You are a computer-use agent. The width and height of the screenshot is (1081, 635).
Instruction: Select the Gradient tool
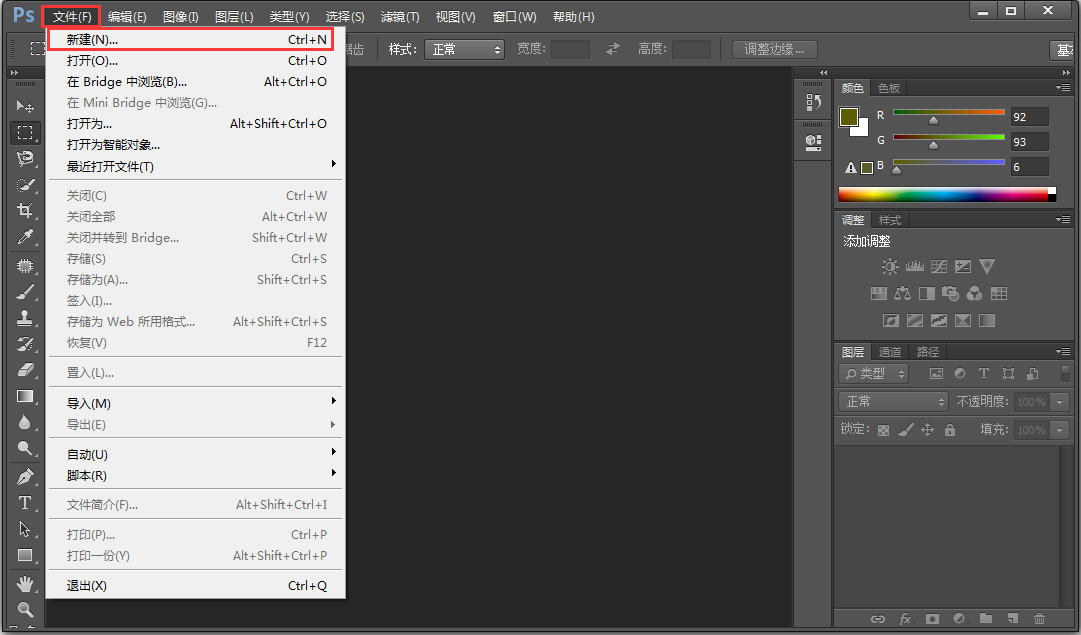(25, 396)
